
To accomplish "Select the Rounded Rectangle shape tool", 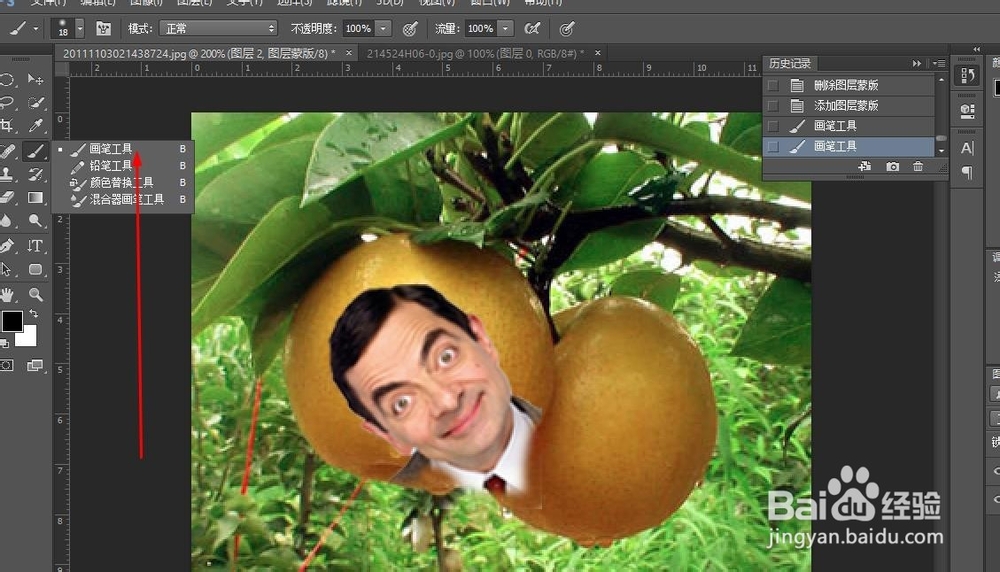I will click(36, 270).
